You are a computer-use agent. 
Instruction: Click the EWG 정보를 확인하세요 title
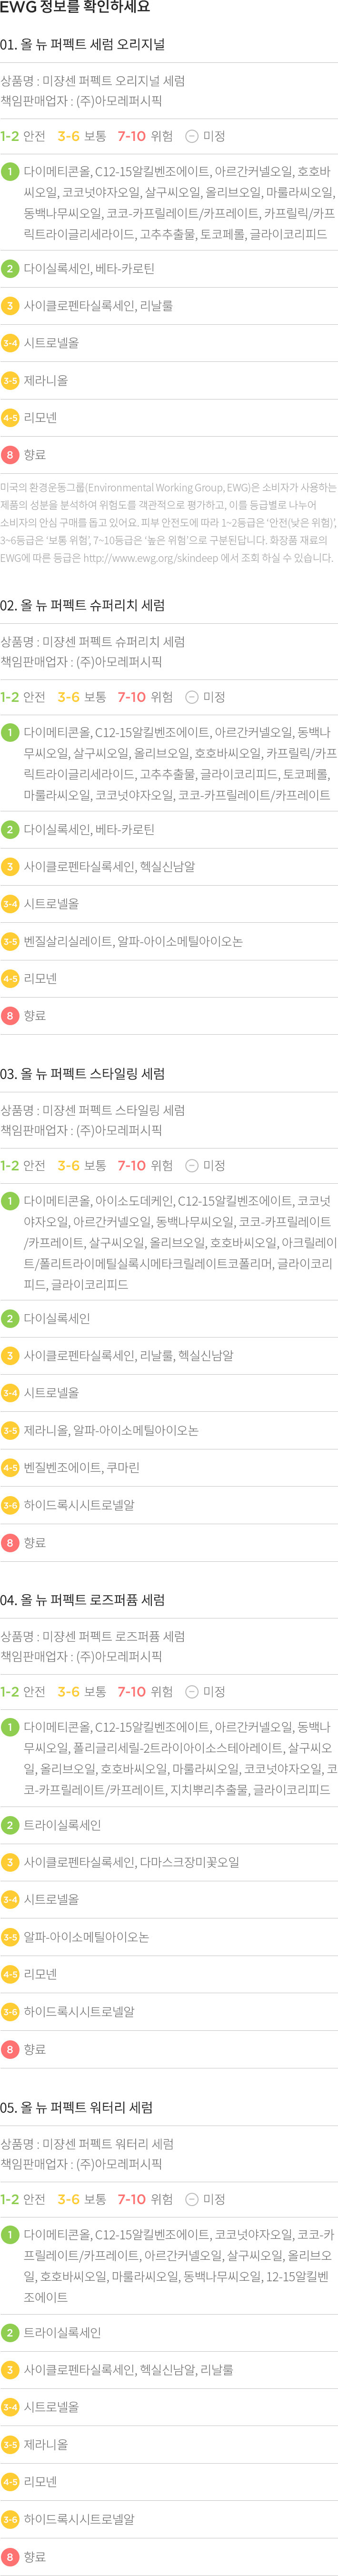[75, 8]
